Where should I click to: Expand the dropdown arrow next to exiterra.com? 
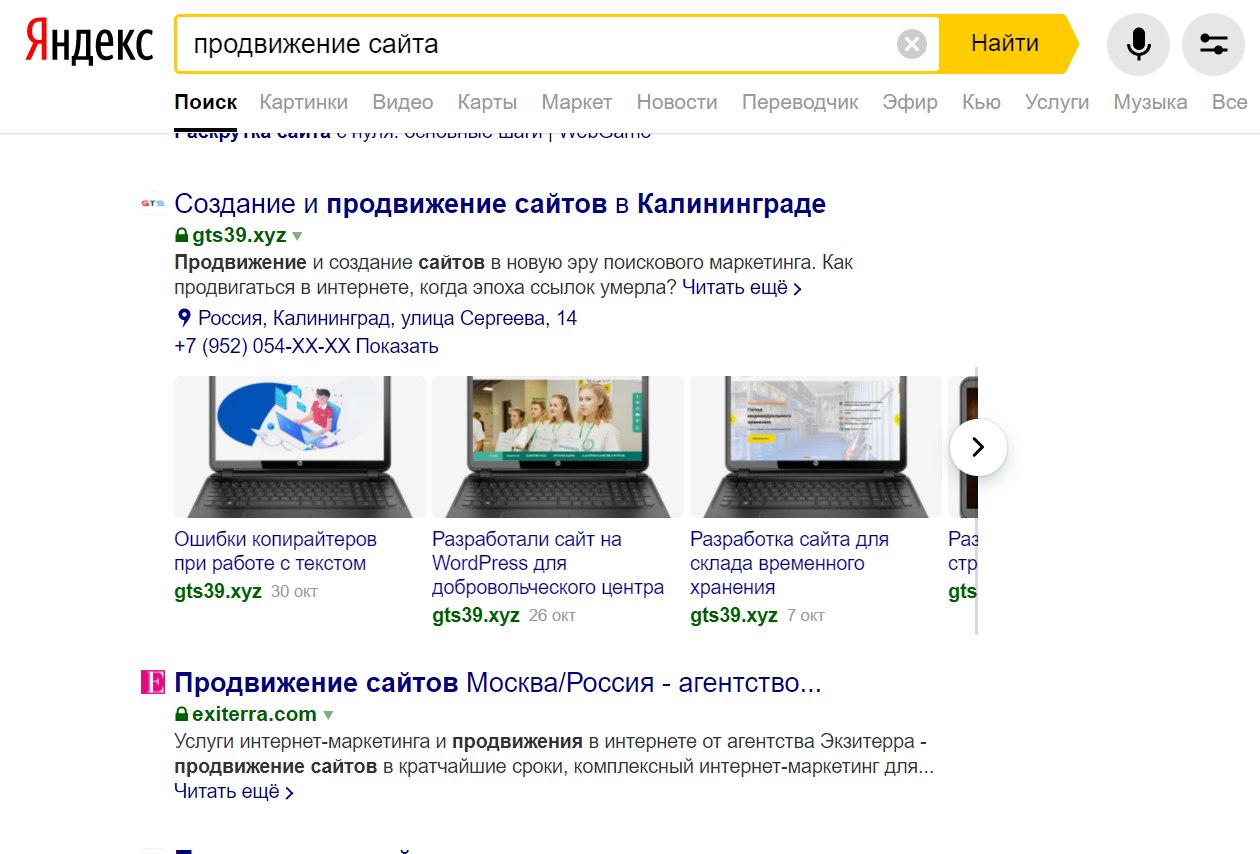328,715
